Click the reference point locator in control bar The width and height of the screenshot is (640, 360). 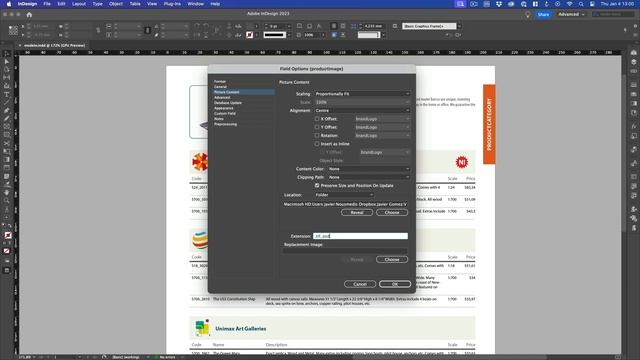click(13, 30)
